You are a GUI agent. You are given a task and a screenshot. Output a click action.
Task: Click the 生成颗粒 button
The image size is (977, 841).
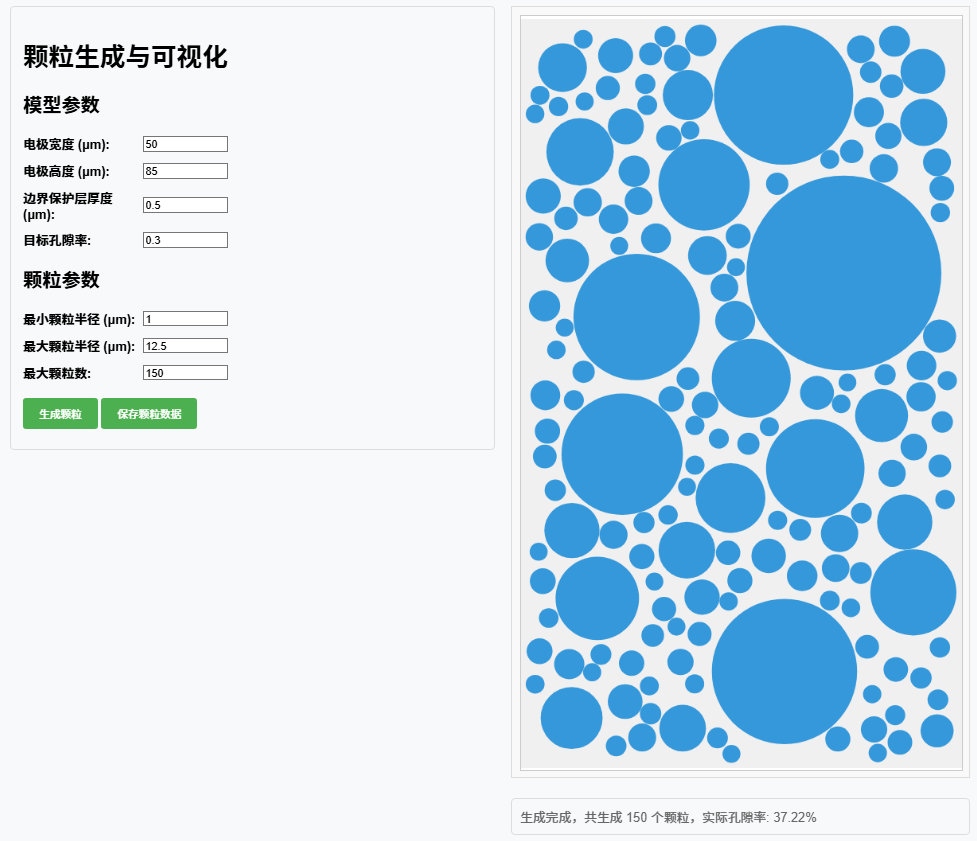60,414
